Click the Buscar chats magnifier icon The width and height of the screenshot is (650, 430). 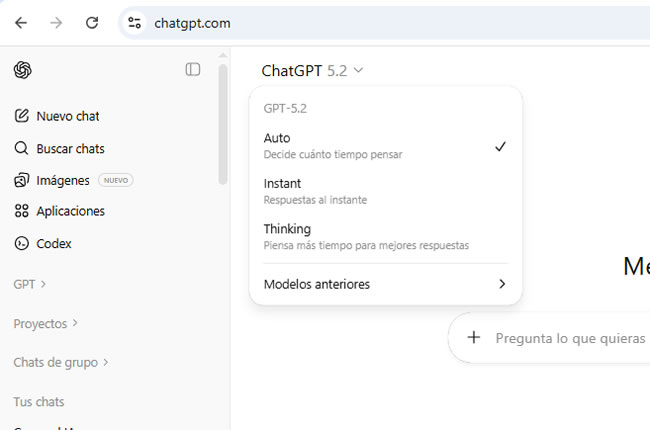(22, 149)
